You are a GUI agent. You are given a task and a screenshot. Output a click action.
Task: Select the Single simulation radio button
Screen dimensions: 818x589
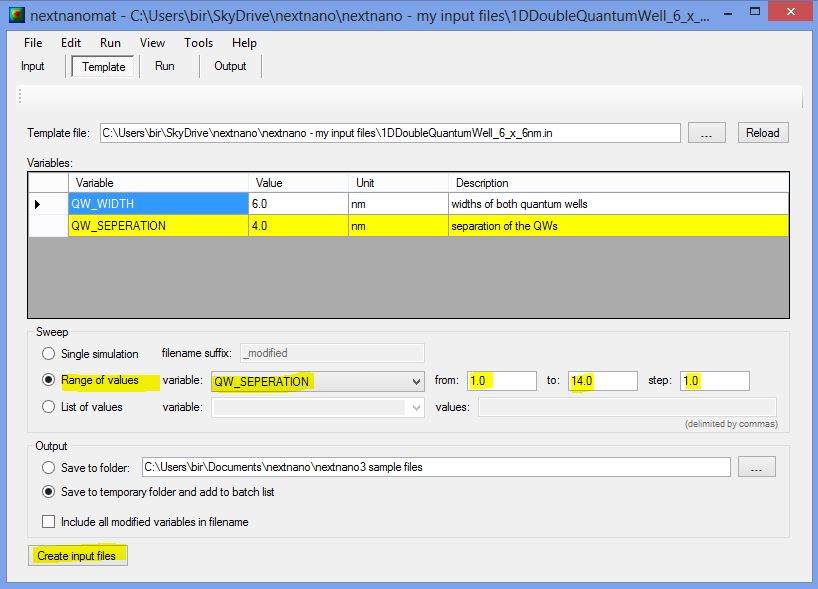48,353
